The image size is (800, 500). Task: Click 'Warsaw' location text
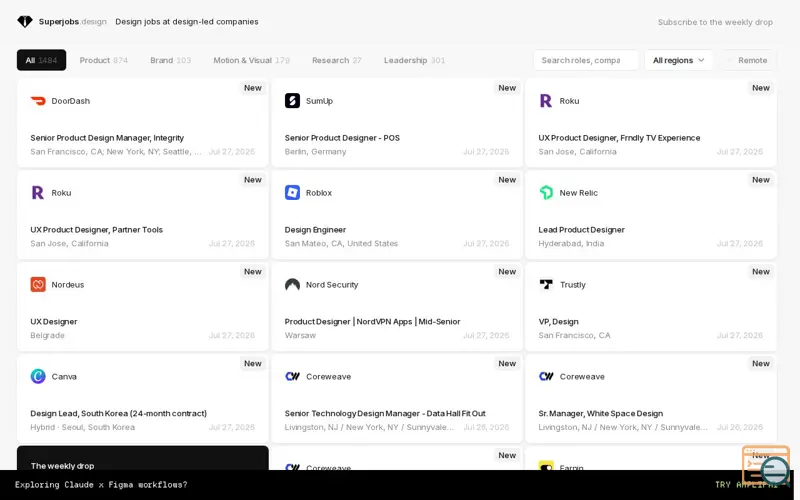coord(300,335)
